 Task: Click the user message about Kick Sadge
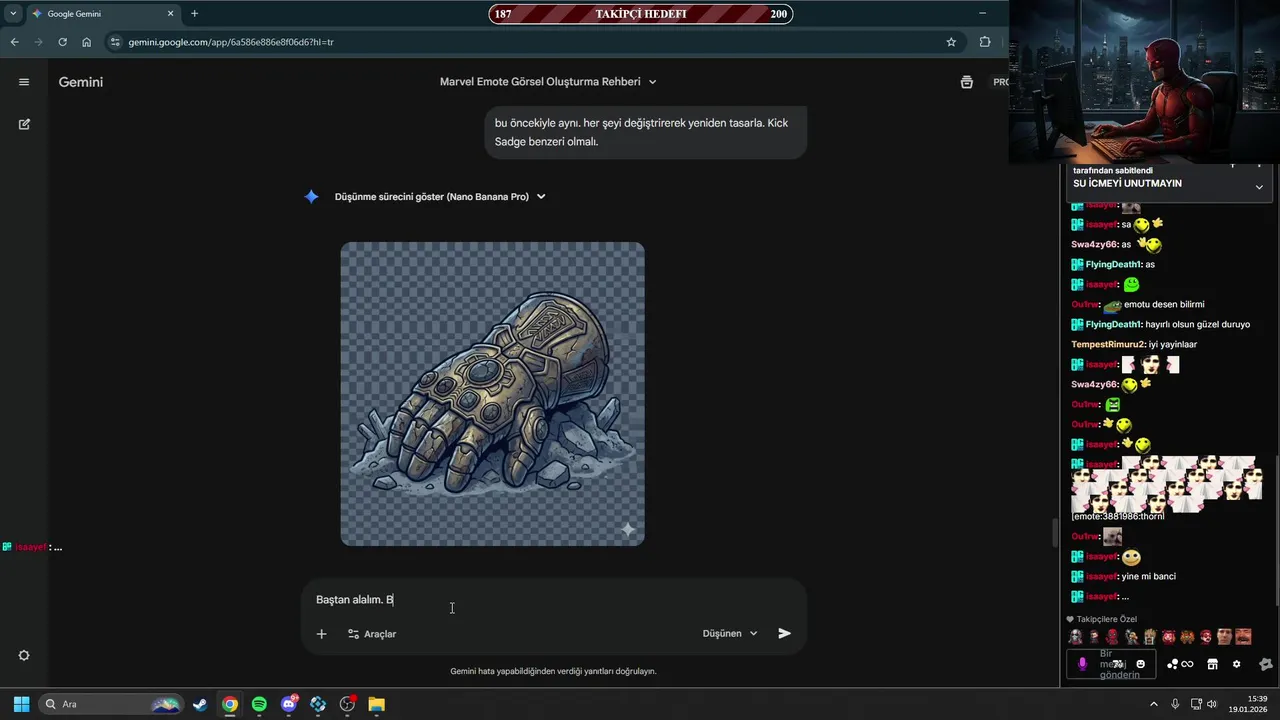[645, 132]
